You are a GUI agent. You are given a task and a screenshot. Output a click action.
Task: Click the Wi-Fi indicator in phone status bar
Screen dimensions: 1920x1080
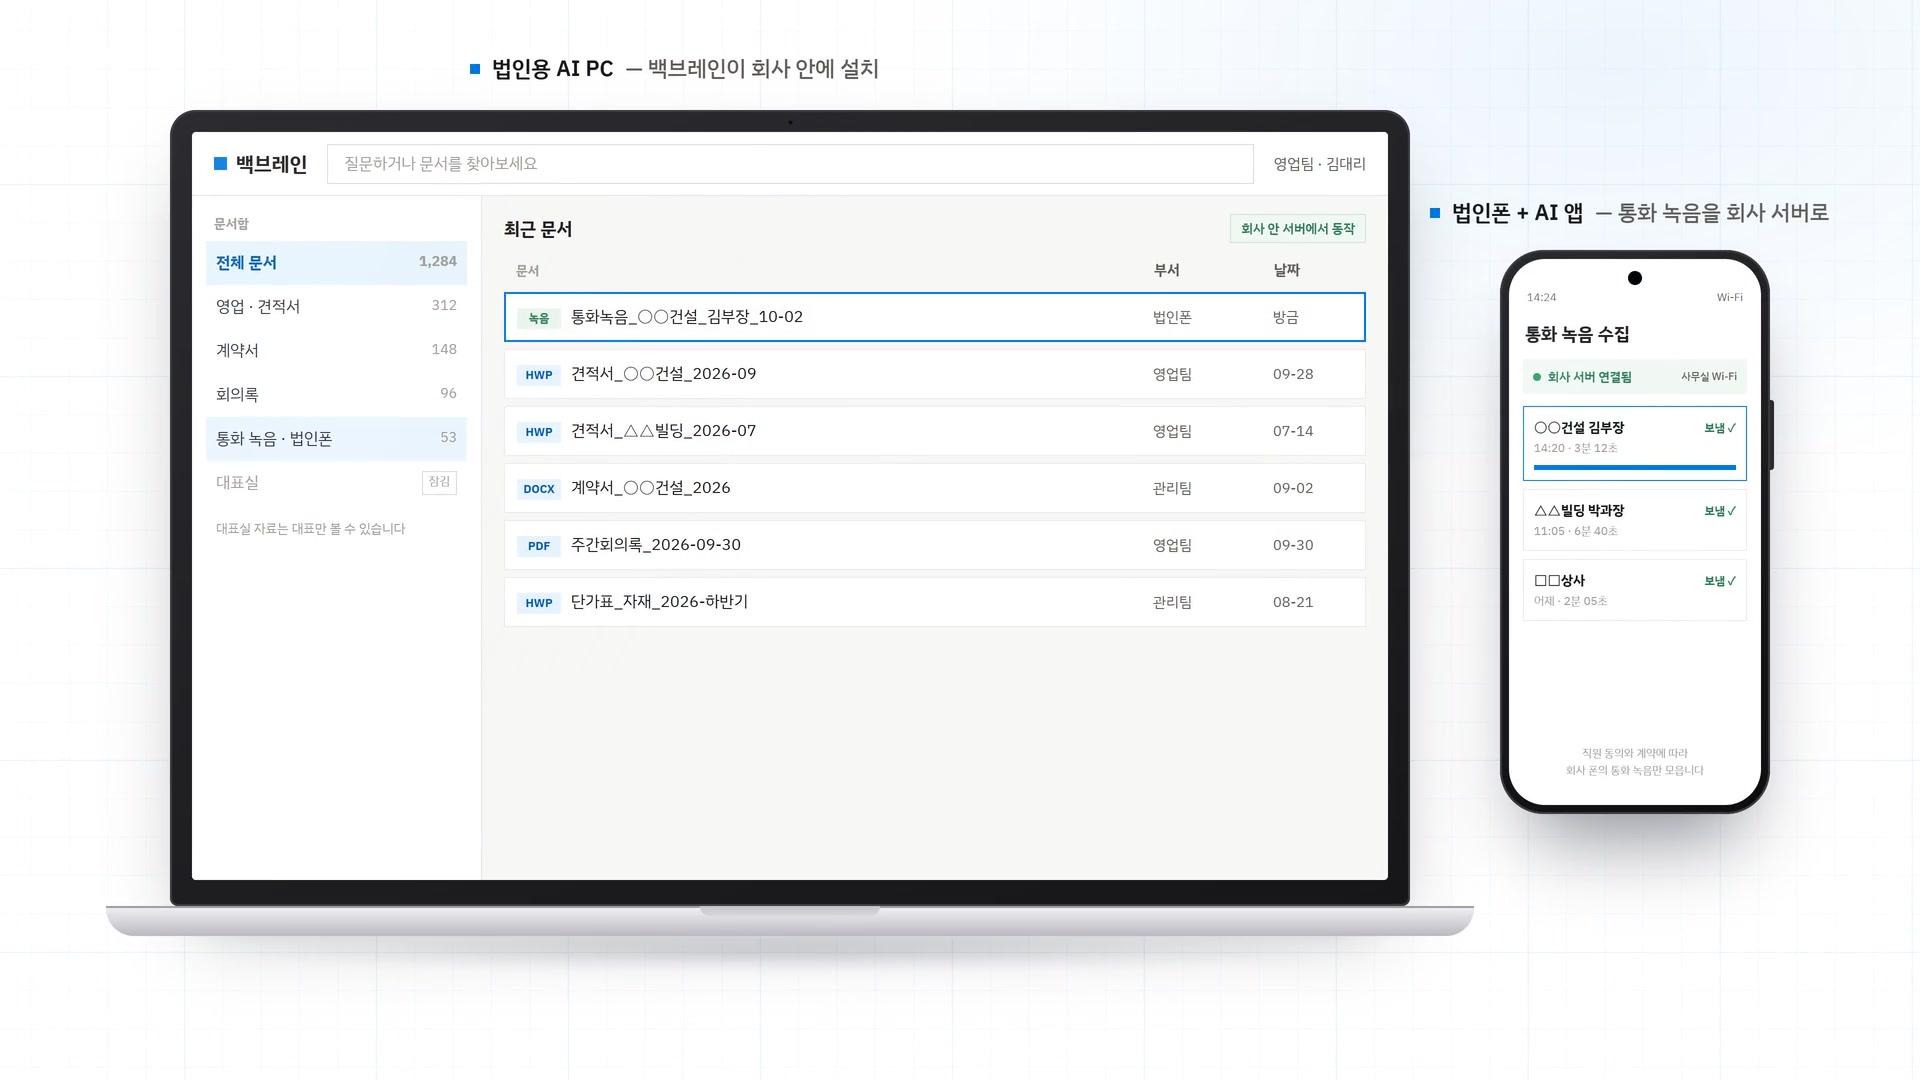point(1729,297)
